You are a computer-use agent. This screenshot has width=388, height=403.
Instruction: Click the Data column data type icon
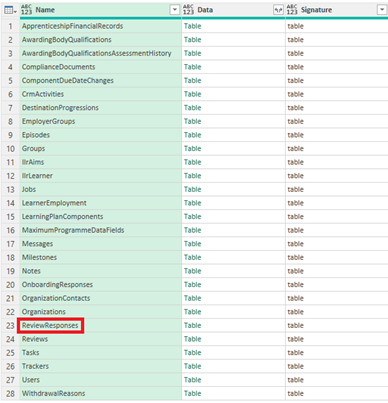(x=188, y=10)
